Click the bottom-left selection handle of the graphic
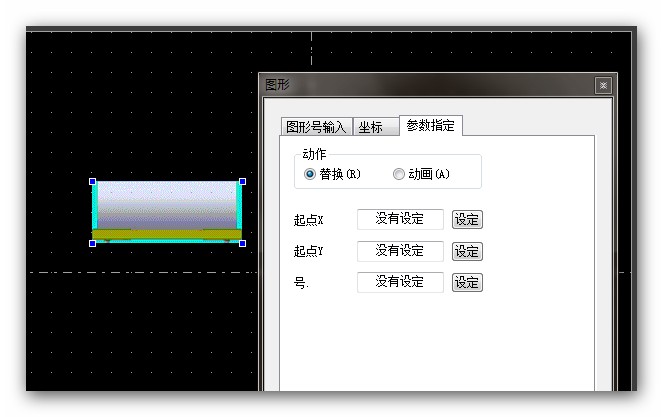 93,242
